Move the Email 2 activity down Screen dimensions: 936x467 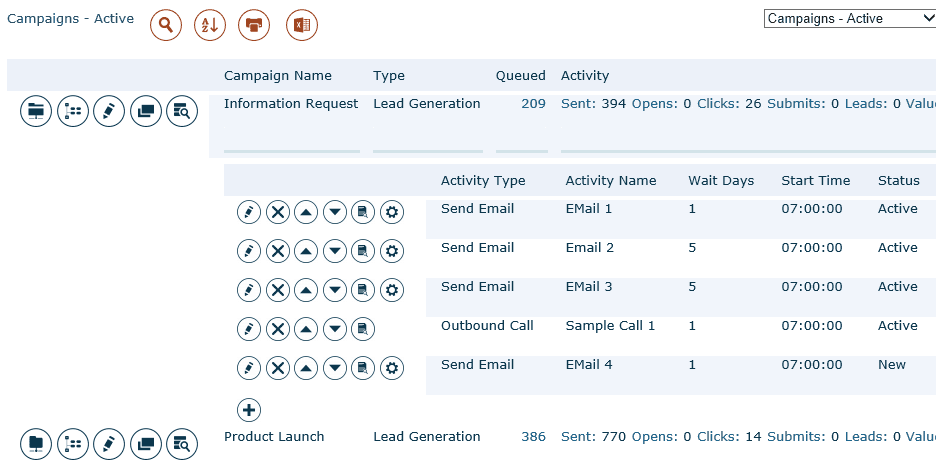tap(335, 251)
